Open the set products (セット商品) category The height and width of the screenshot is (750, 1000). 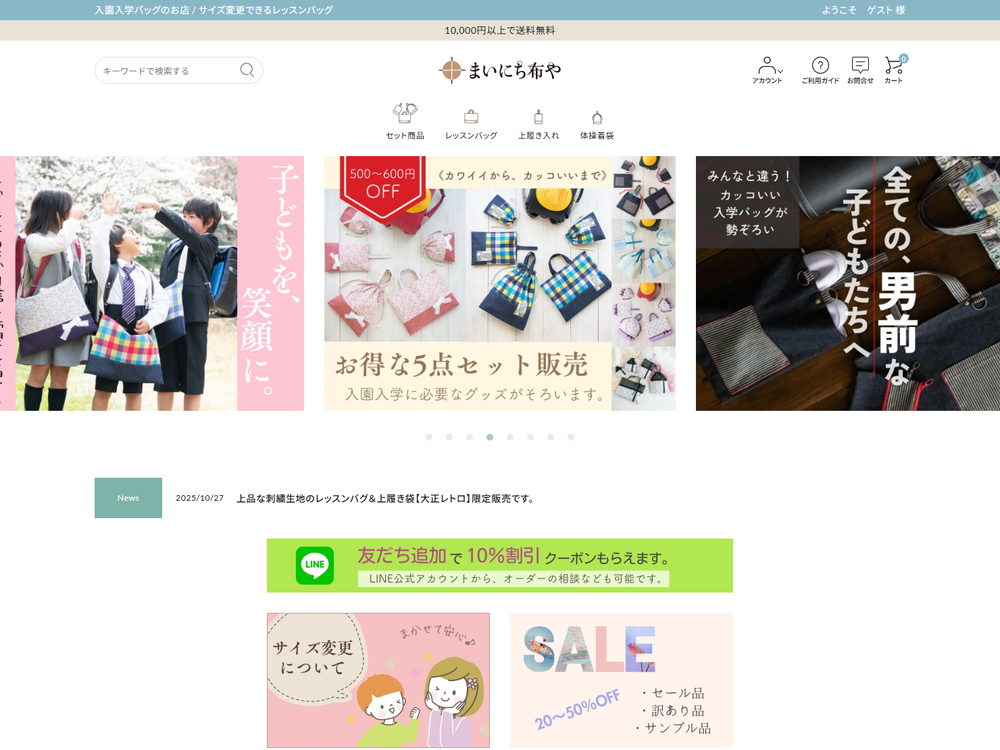(405, 121)
